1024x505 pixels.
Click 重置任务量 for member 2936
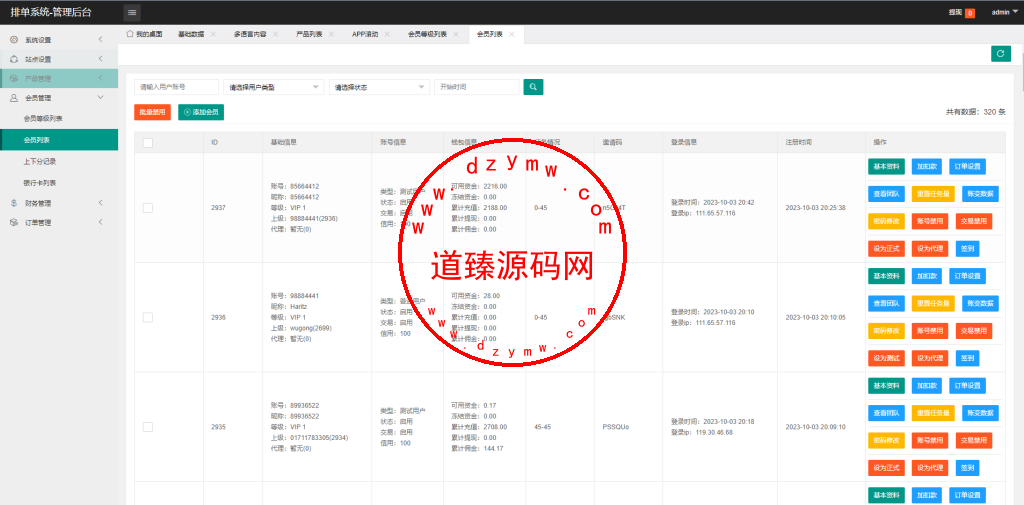pyautogui.click(x=933, y=303)
